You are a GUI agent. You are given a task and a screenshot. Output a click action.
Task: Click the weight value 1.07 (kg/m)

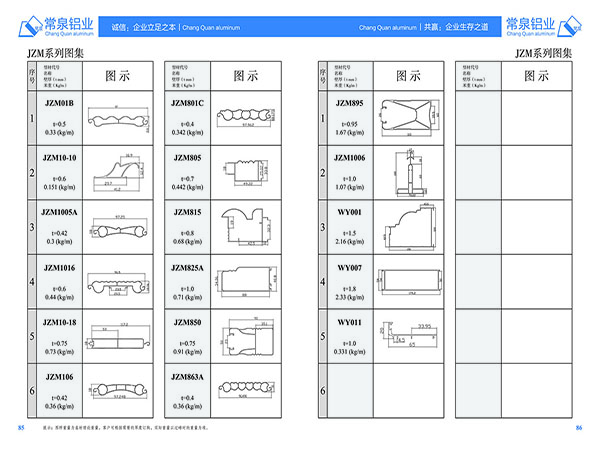pyautogui.click(x=349, y=187)
